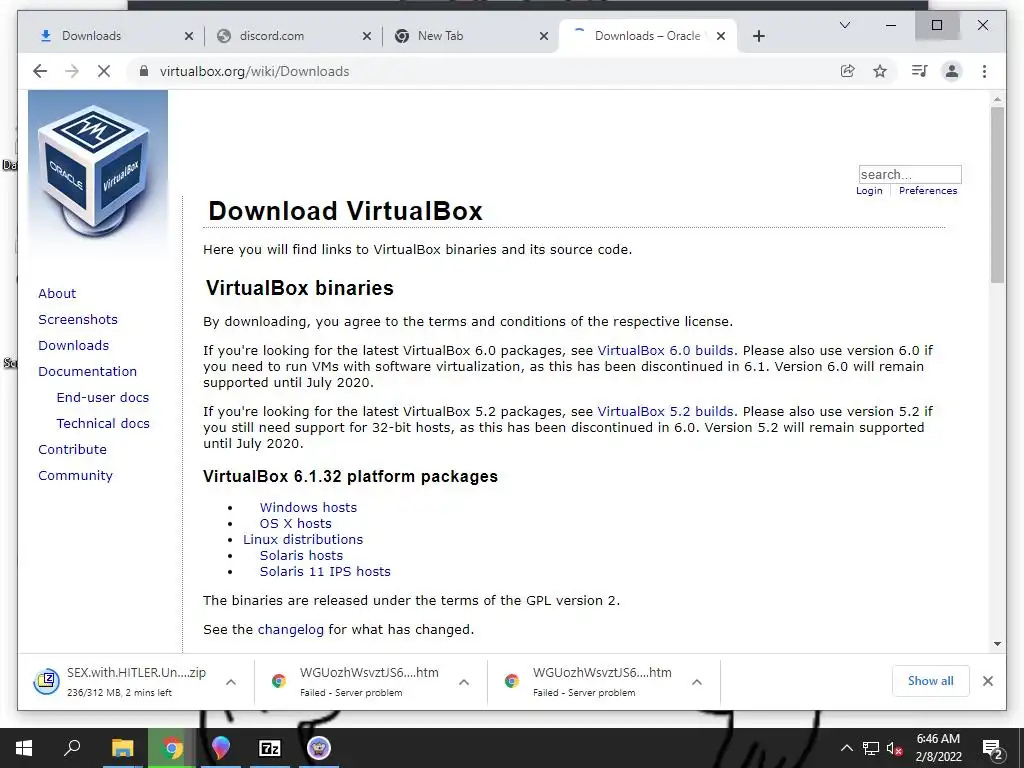Open the Windows Start menu
Viewport: 1024px width, 768px height.
point(24,748)
